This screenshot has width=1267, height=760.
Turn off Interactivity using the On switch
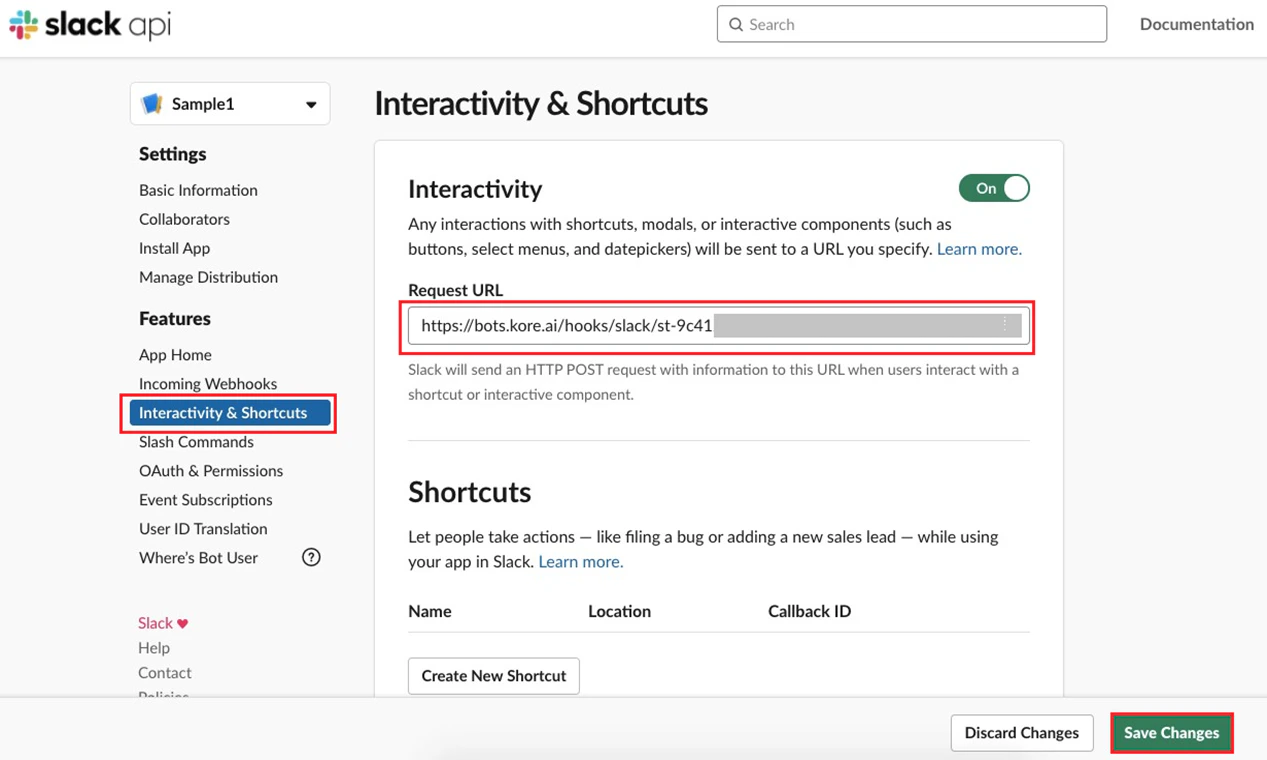pyautogui.click(x=993, y=188)
